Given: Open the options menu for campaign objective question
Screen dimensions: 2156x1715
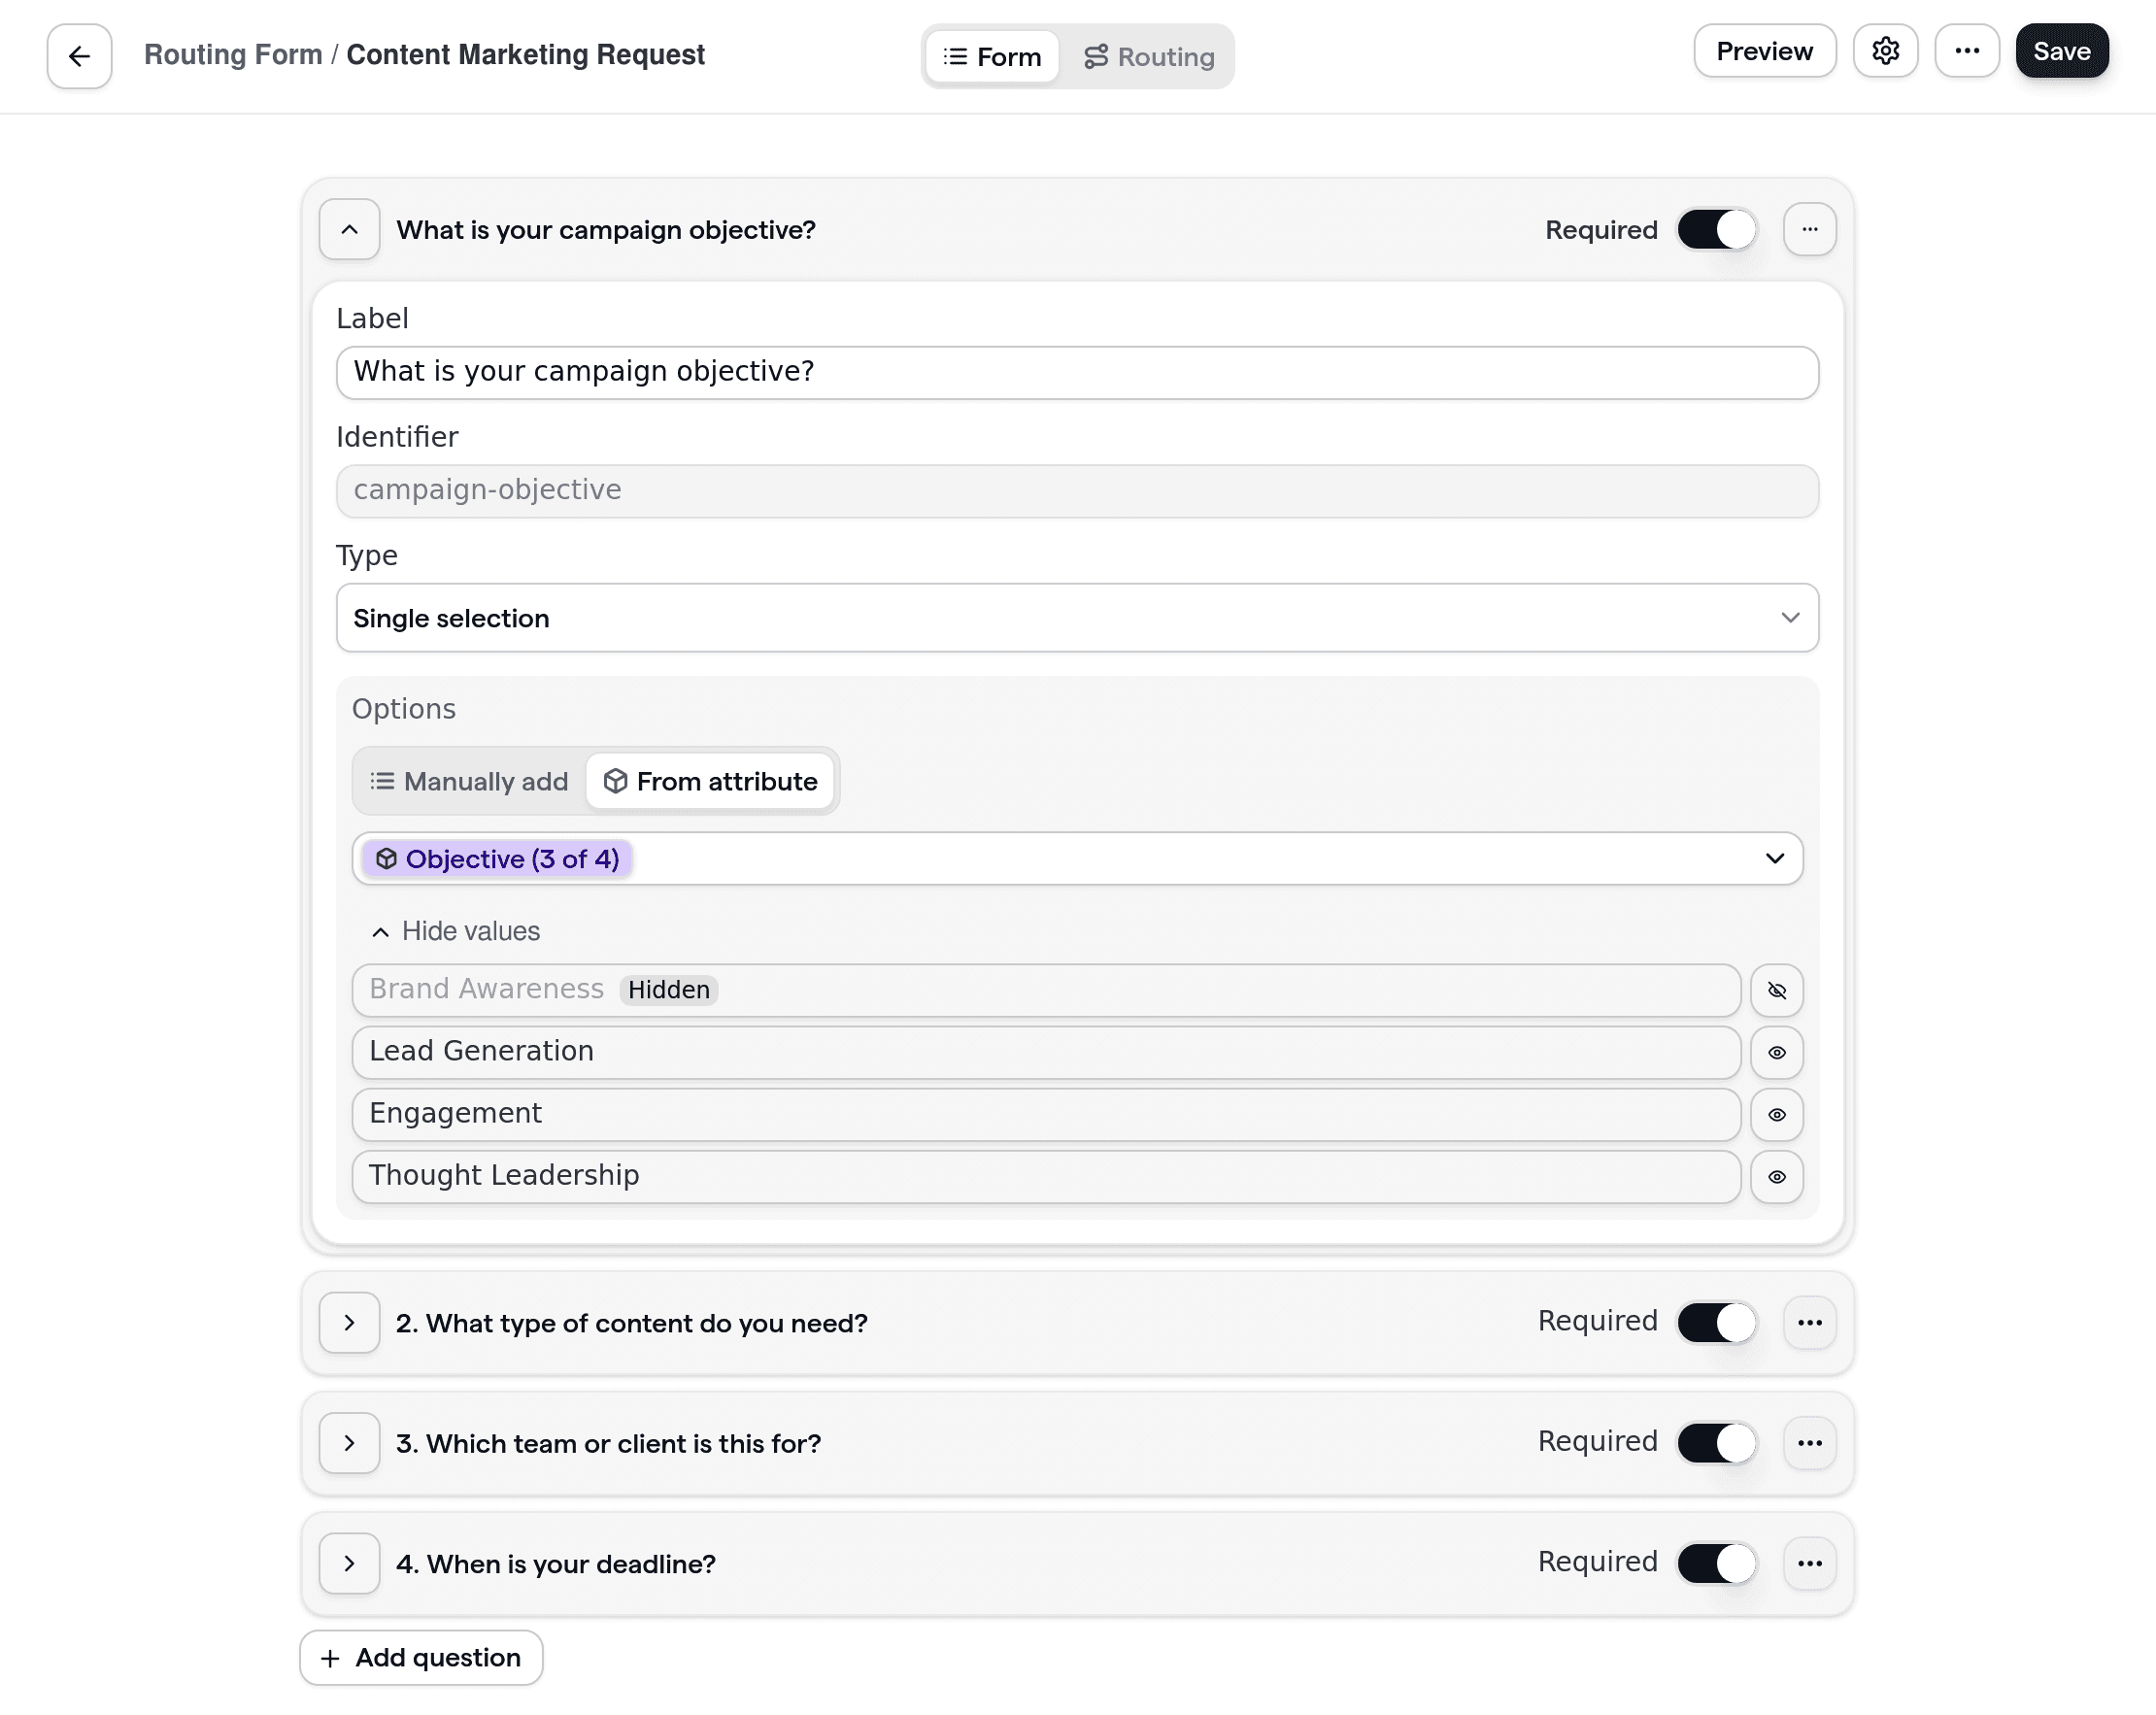Looking at the screenshot, I should tap(1810, 229).
